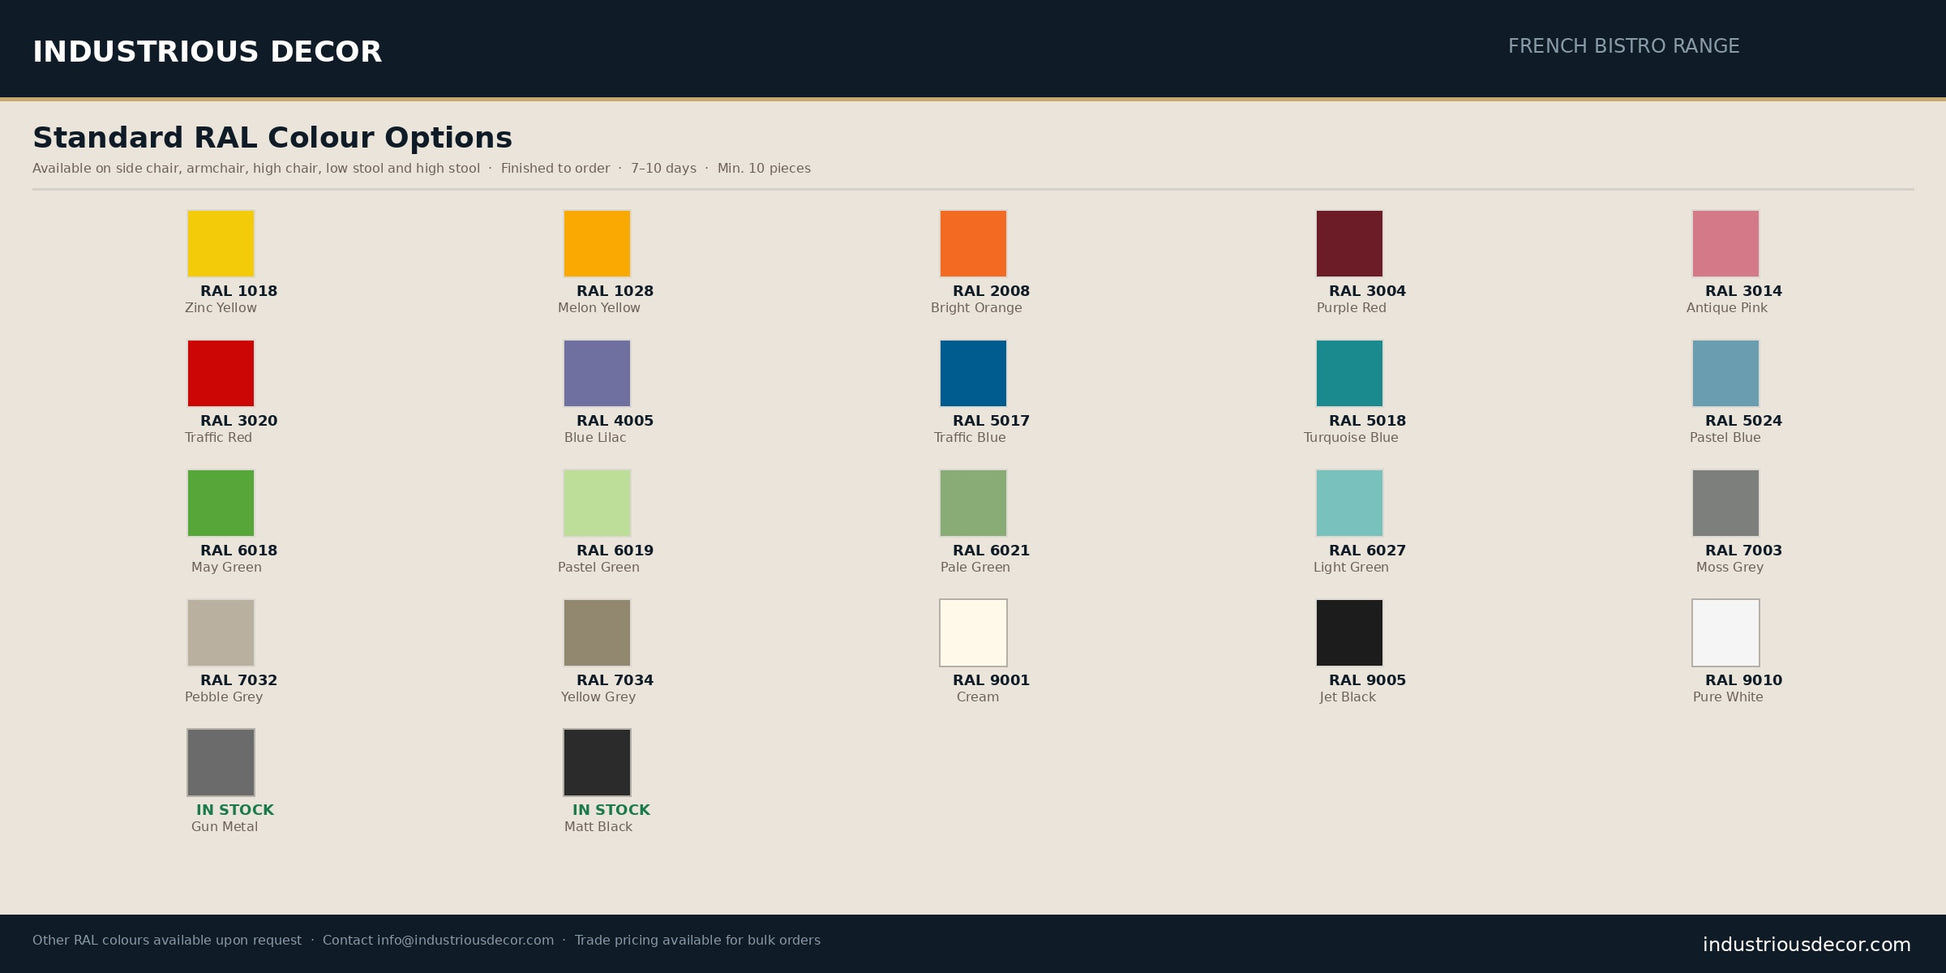1946x973 pixels.
Task: Click the 'Pastel Green' name label
Action: pos(598,567)
